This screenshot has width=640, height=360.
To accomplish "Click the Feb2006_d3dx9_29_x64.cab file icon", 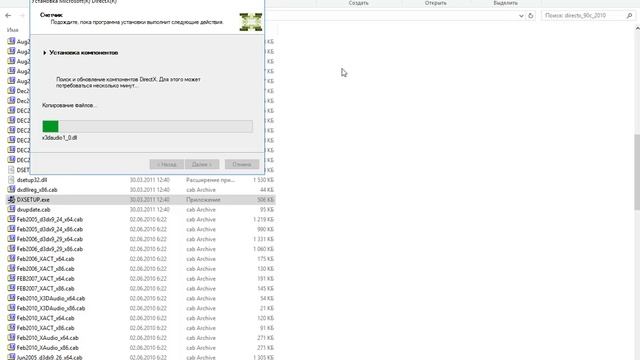I will [11, 239].
